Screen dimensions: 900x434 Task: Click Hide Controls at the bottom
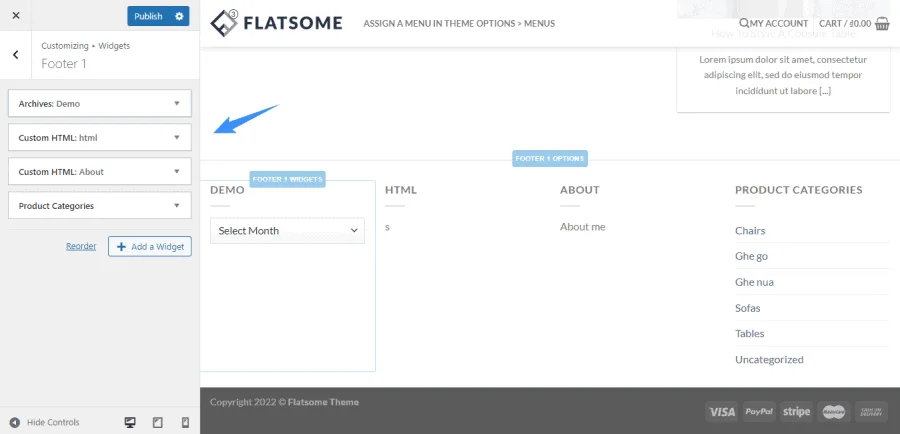click(x=45, y=422)
